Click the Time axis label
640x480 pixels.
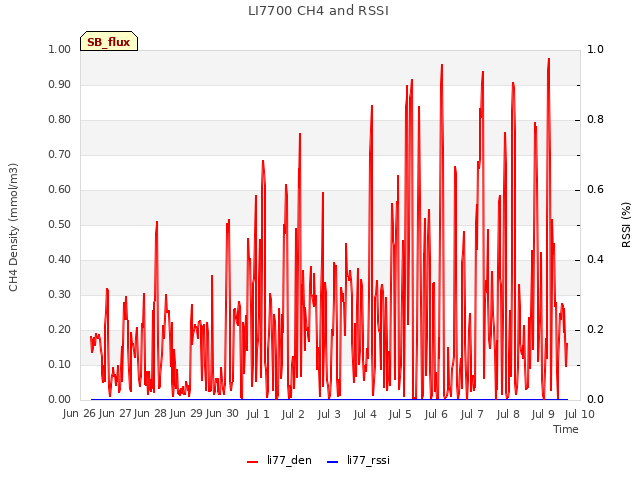coord(566,429)
